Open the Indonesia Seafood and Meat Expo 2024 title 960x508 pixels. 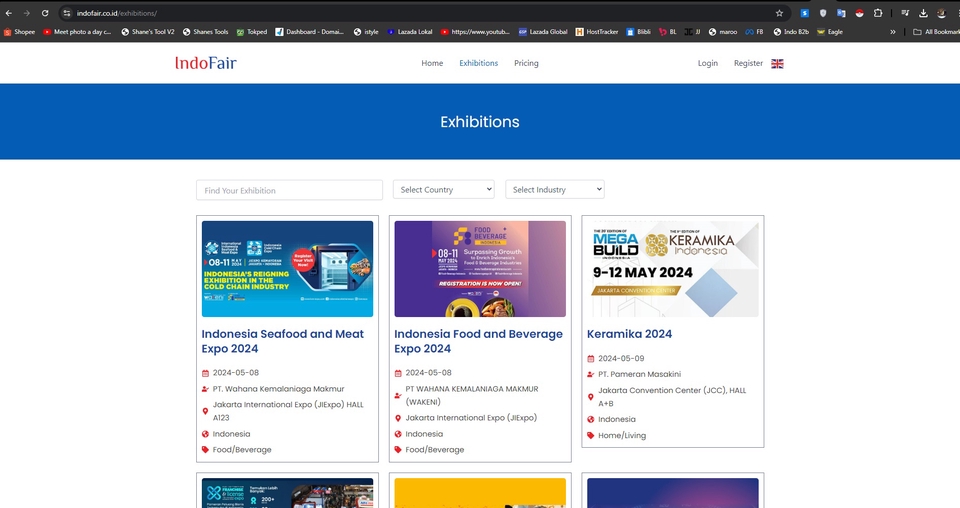pyautogui.click(x=282, y=341)
